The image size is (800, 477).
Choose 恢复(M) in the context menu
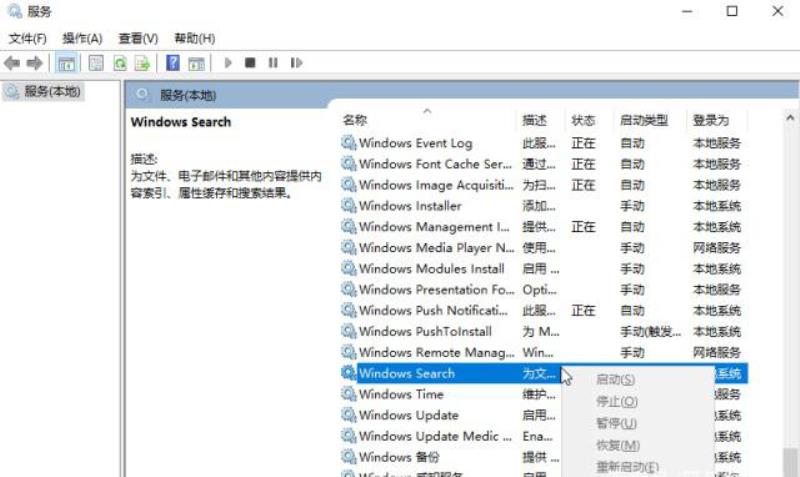[x=618, y=445]
